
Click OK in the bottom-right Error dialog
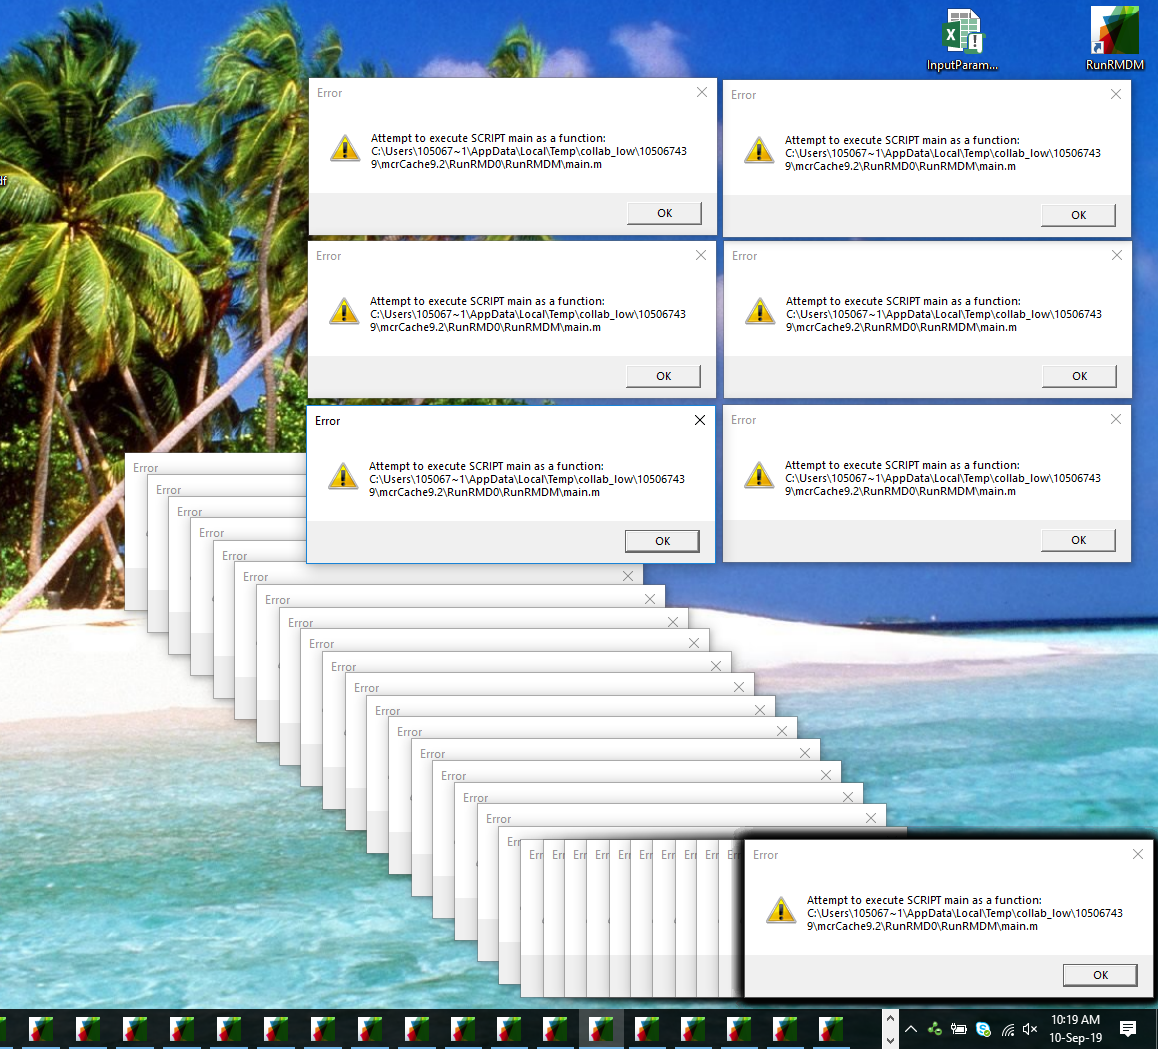(x=1100, y=975)
